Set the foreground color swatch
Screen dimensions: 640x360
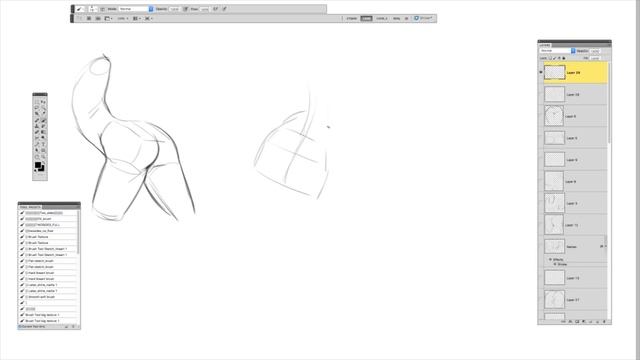(x=38, y=165)
